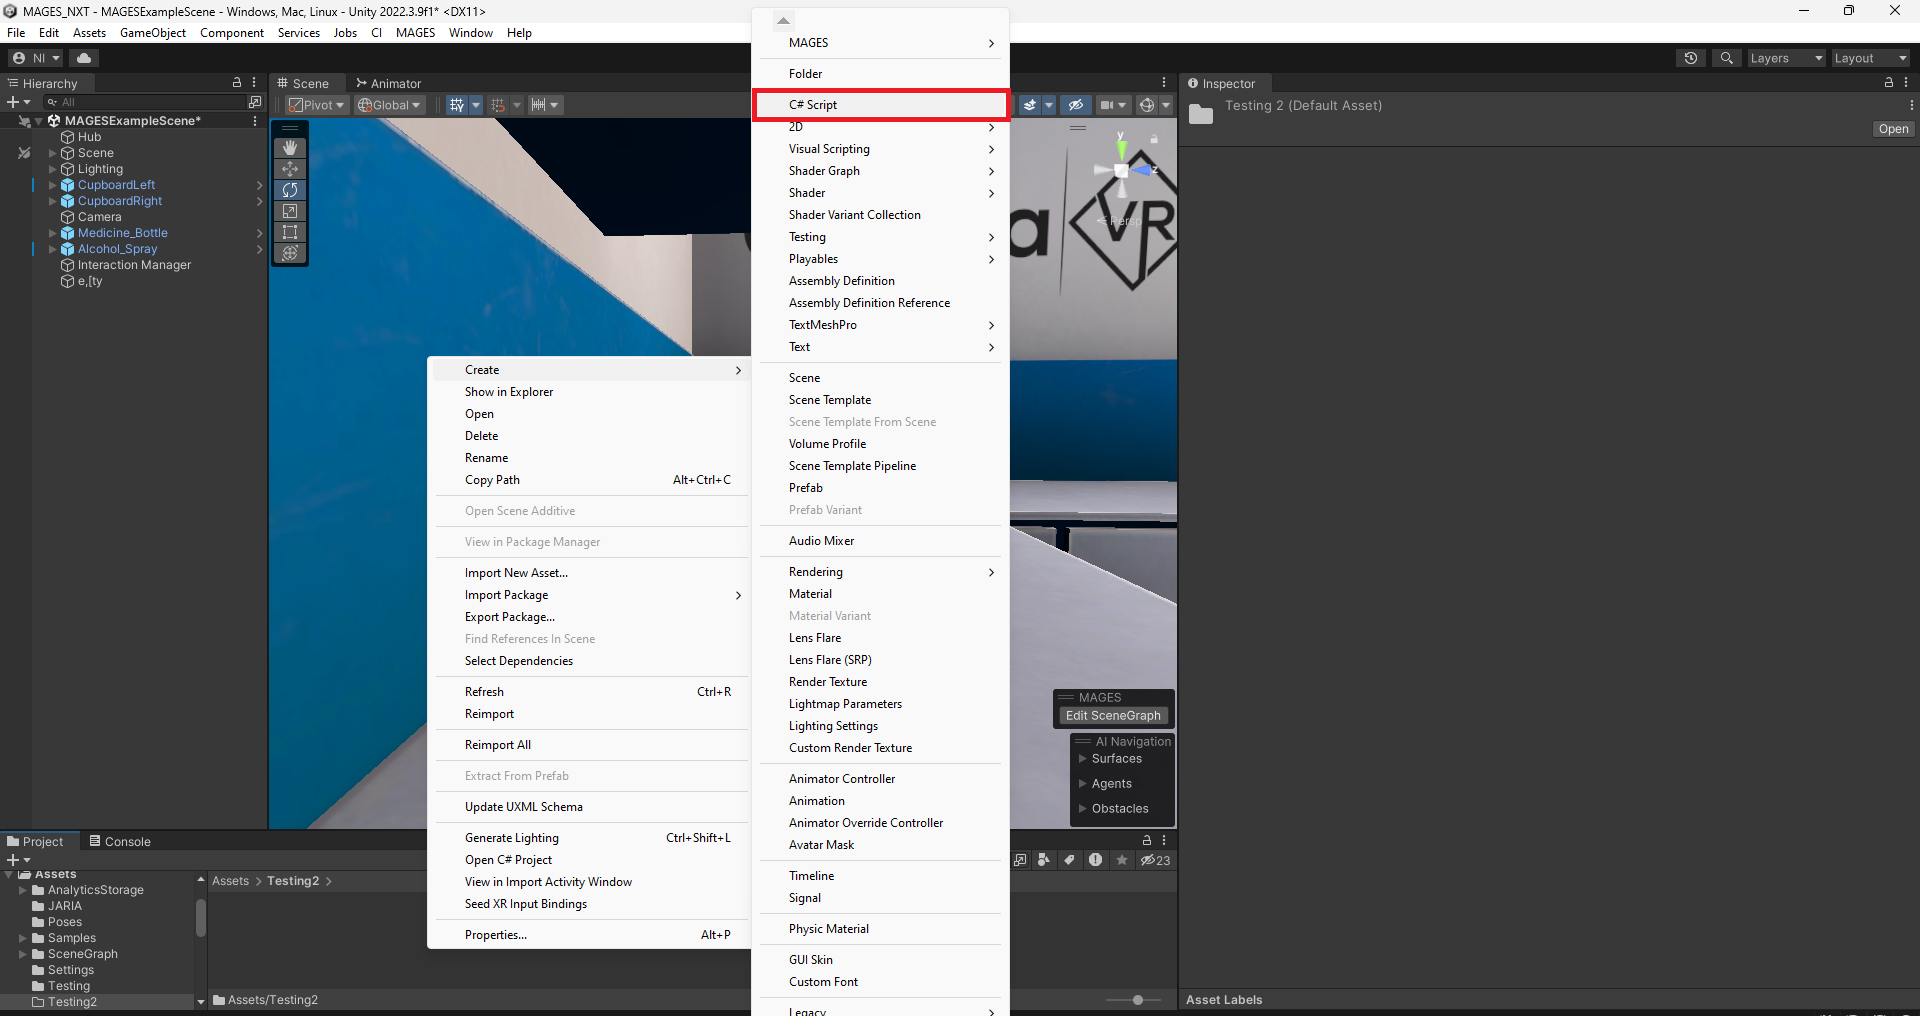Click the search by import log icon

pos(1096,860)
